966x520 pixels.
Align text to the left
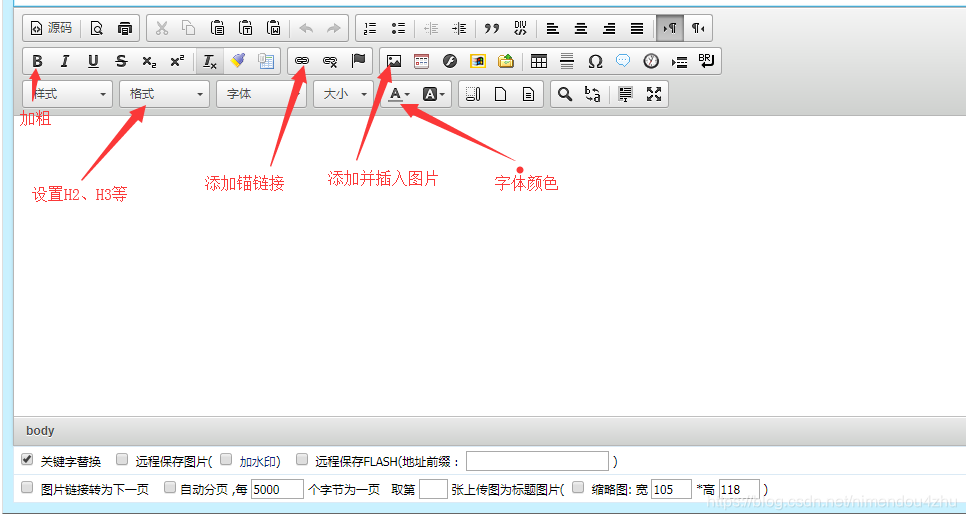[x=553, y=28]
